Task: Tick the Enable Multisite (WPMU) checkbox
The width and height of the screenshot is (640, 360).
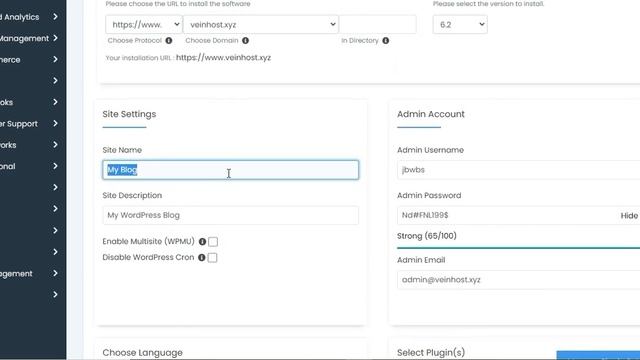Action: coord(213,242)
